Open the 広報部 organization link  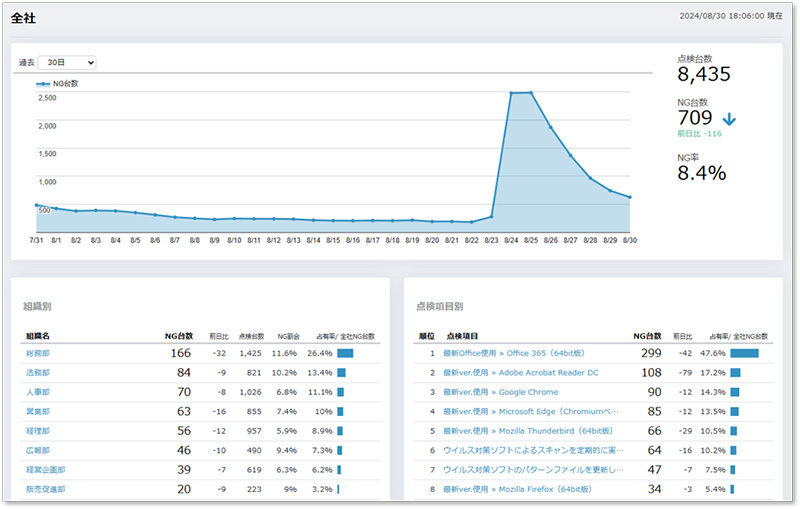pyautogui.click(x=38, y=450)
